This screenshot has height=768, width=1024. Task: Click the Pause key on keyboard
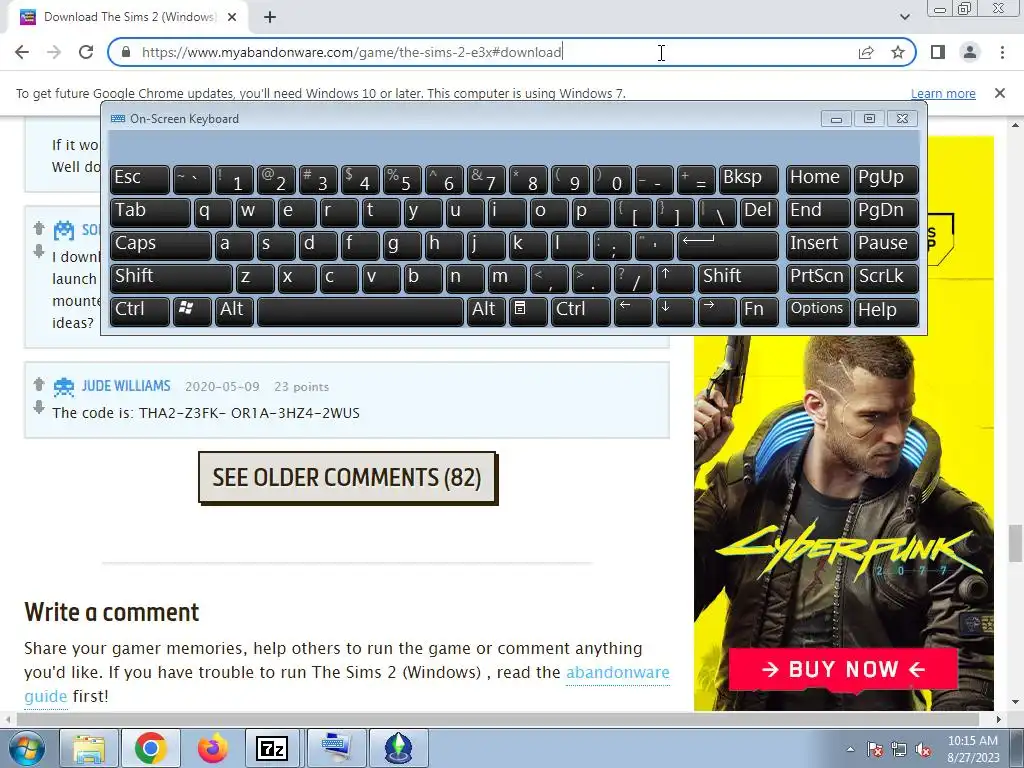(x=886, y=245)
